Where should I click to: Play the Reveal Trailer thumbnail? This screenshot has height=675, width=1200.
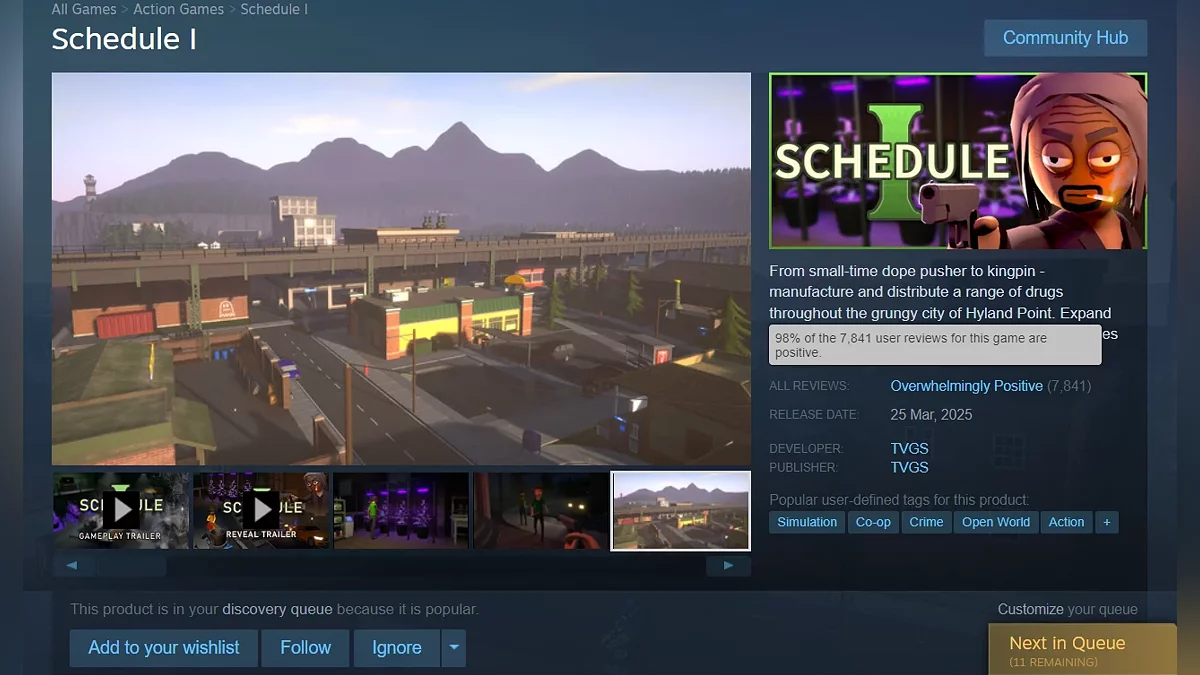click(261, 510)
